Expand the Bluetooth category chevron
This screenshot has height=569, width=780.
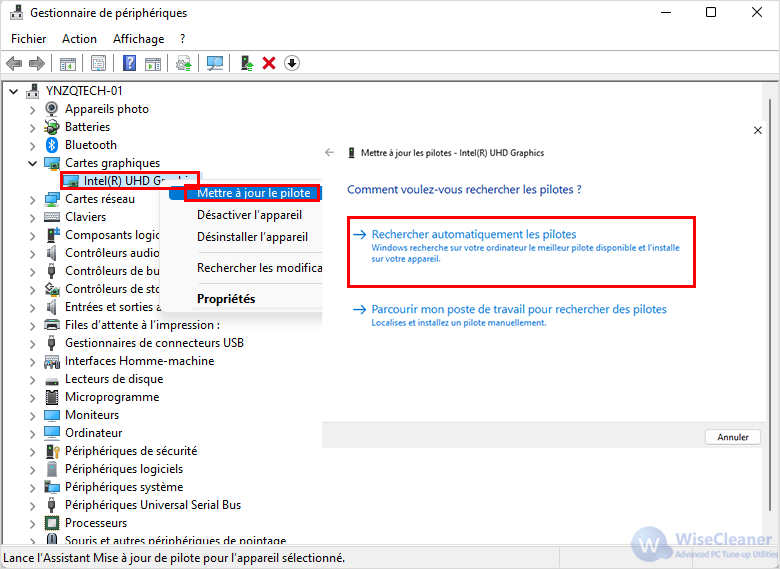tap(32, 146)
